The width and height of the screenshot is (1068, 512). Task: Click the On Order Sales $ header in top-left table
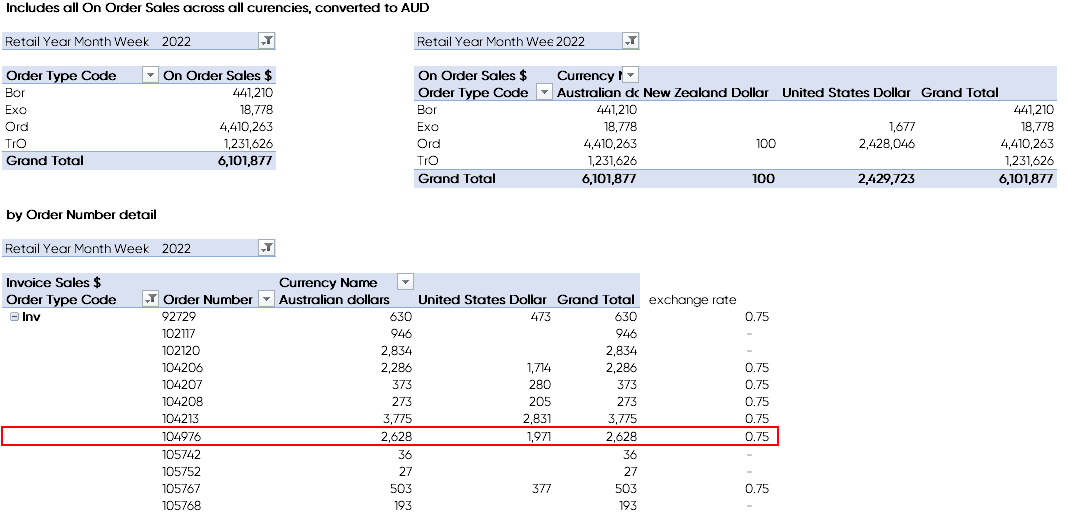217,75
